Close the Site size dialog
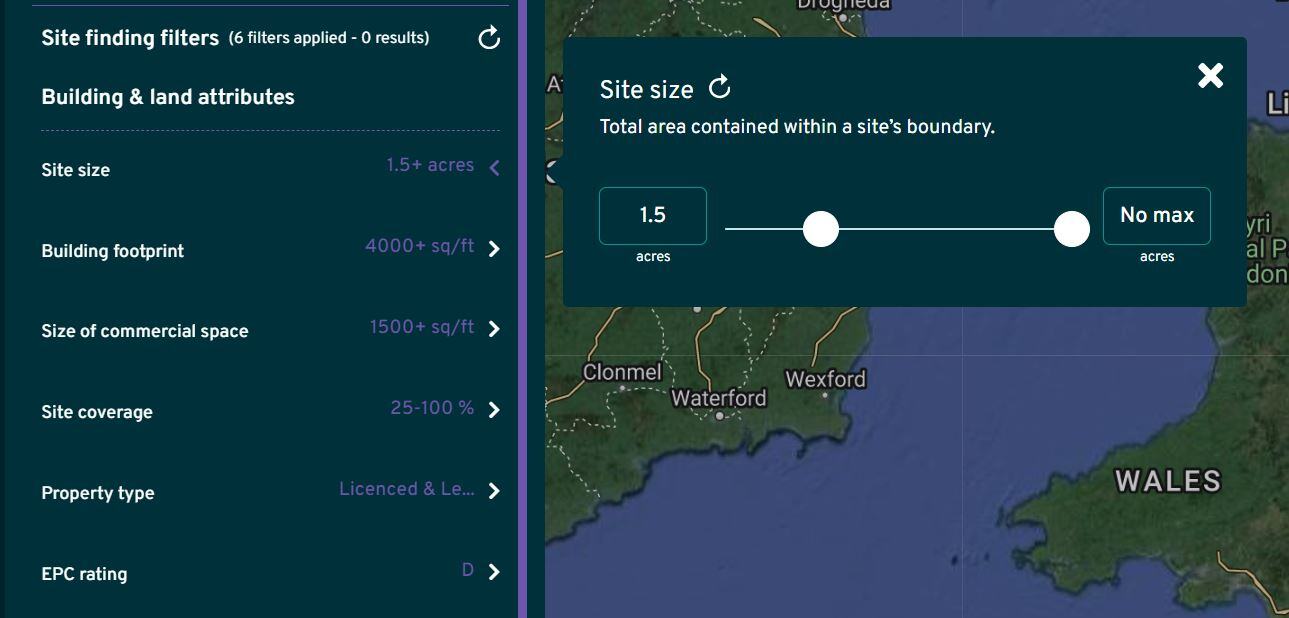 pyautogui.click(x=1210, y=75)
